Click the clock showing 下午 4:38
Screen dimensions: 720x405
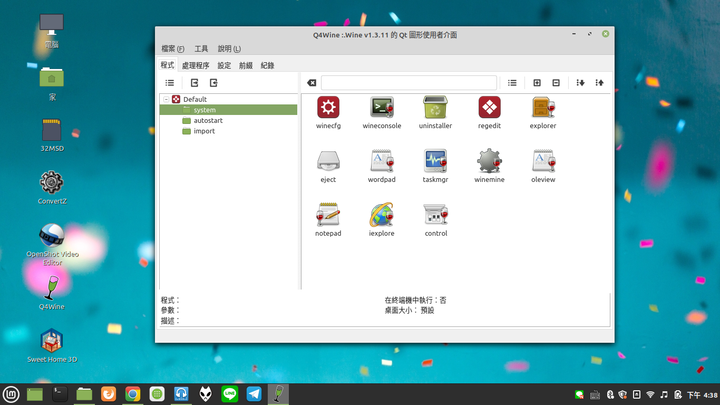tap(702, 395)
